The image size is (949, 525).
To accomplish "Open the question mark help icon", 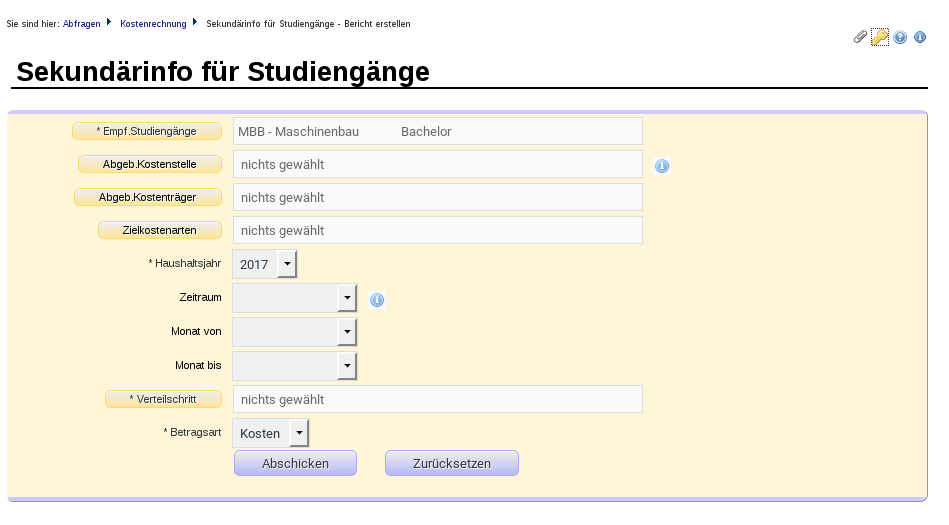I will 900,37.
